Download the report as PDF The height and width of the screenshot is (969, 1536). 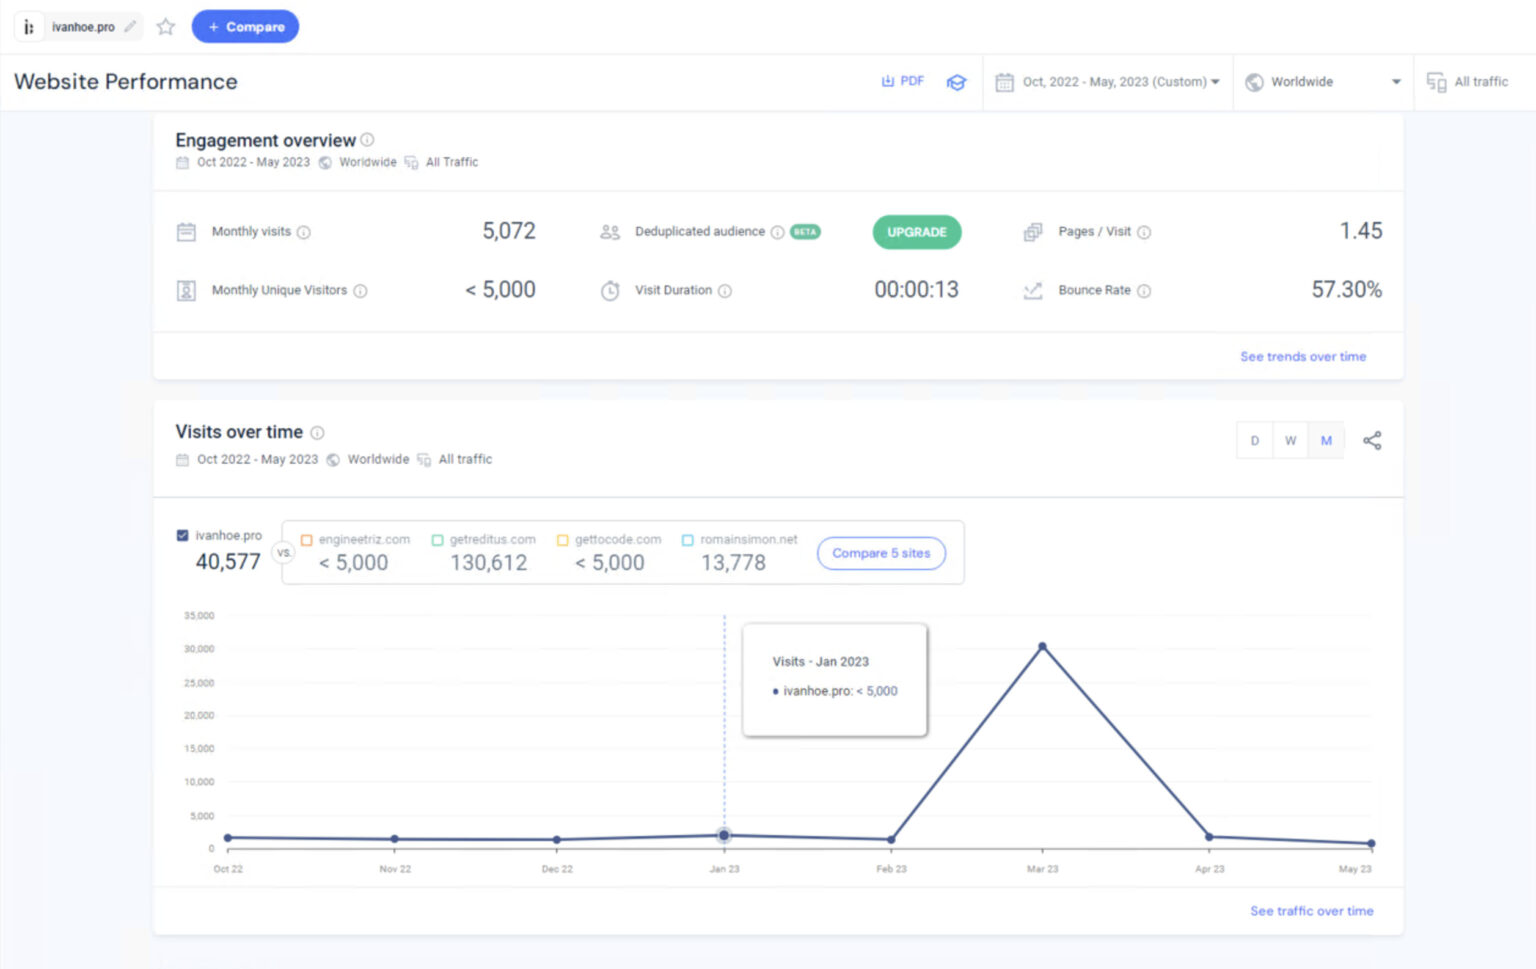(902, 81)
